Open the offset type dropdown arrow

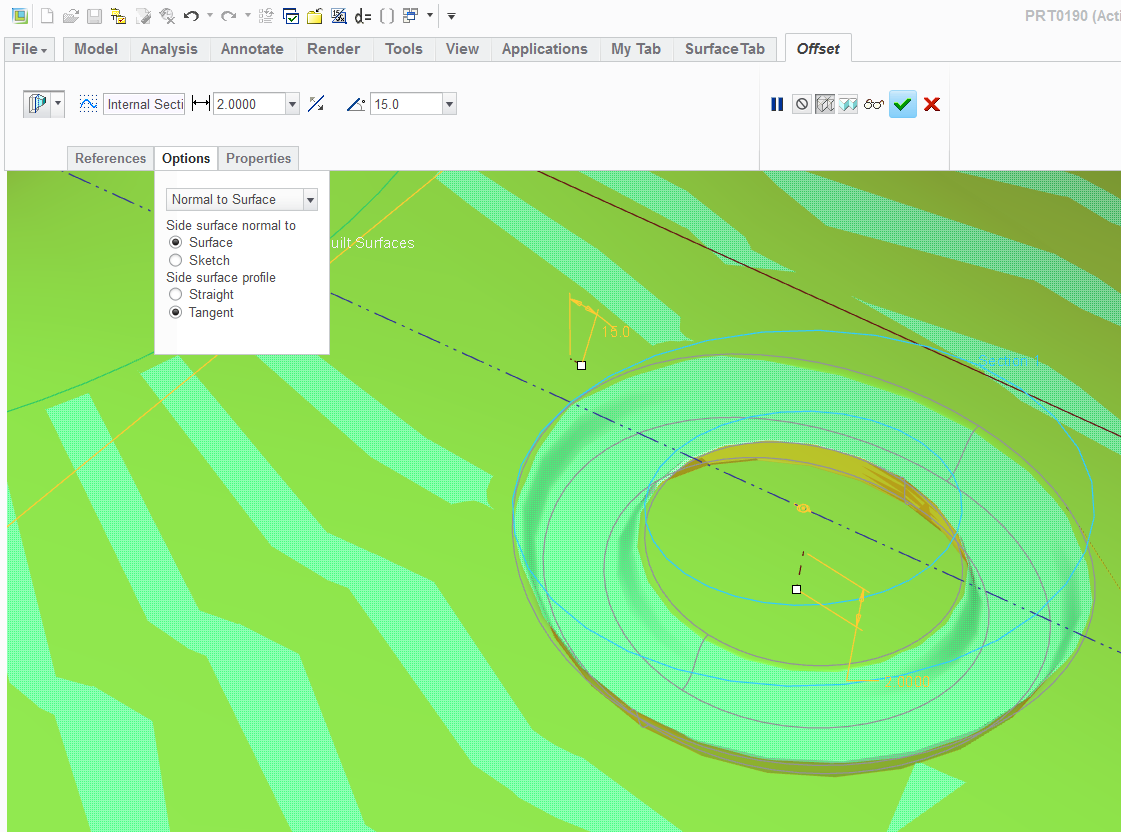pos(58,104)
